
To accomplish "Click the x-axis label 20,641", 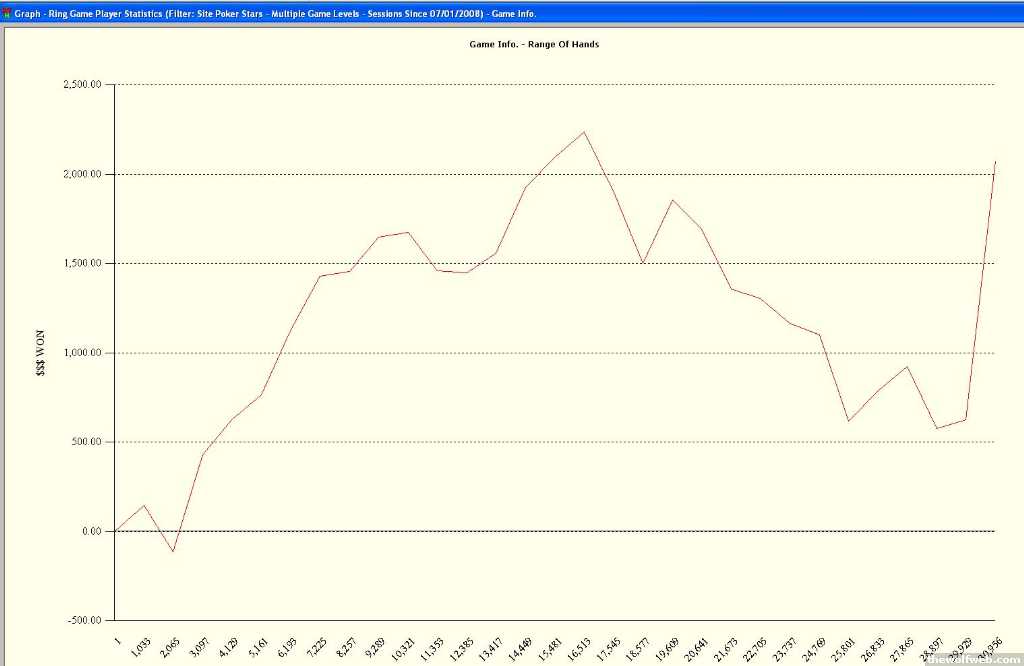I will [696, 648].
